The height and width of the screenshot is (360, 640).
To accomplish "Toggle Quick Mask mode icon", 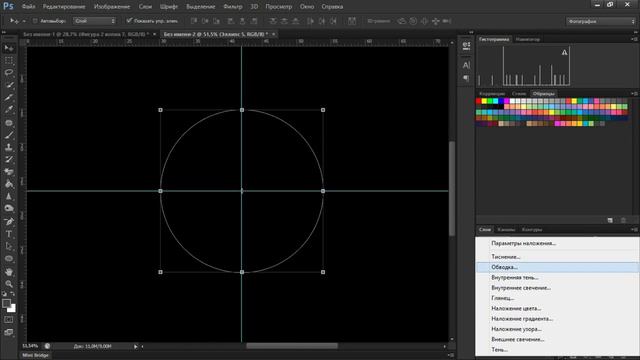I will point(9,320).
